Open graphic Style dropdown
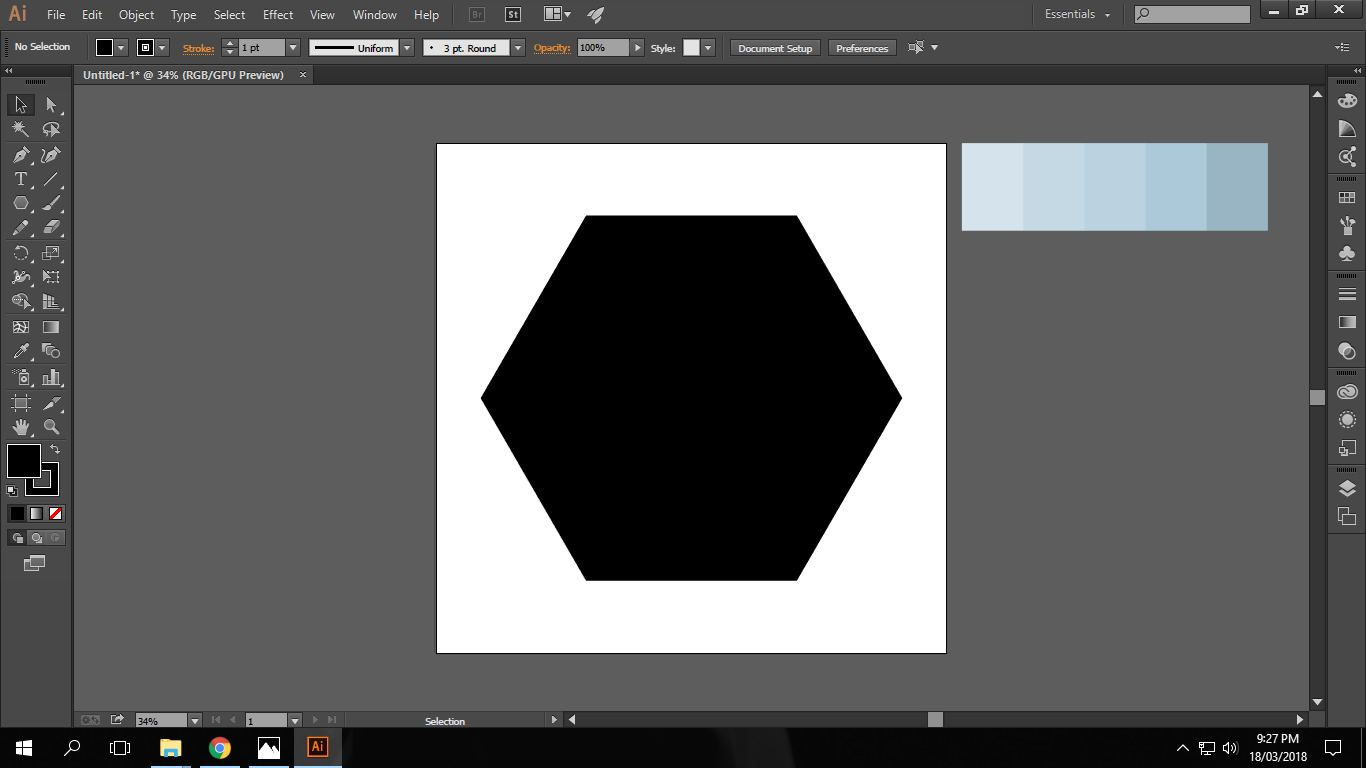1366x768 pixels. (708, 48)
